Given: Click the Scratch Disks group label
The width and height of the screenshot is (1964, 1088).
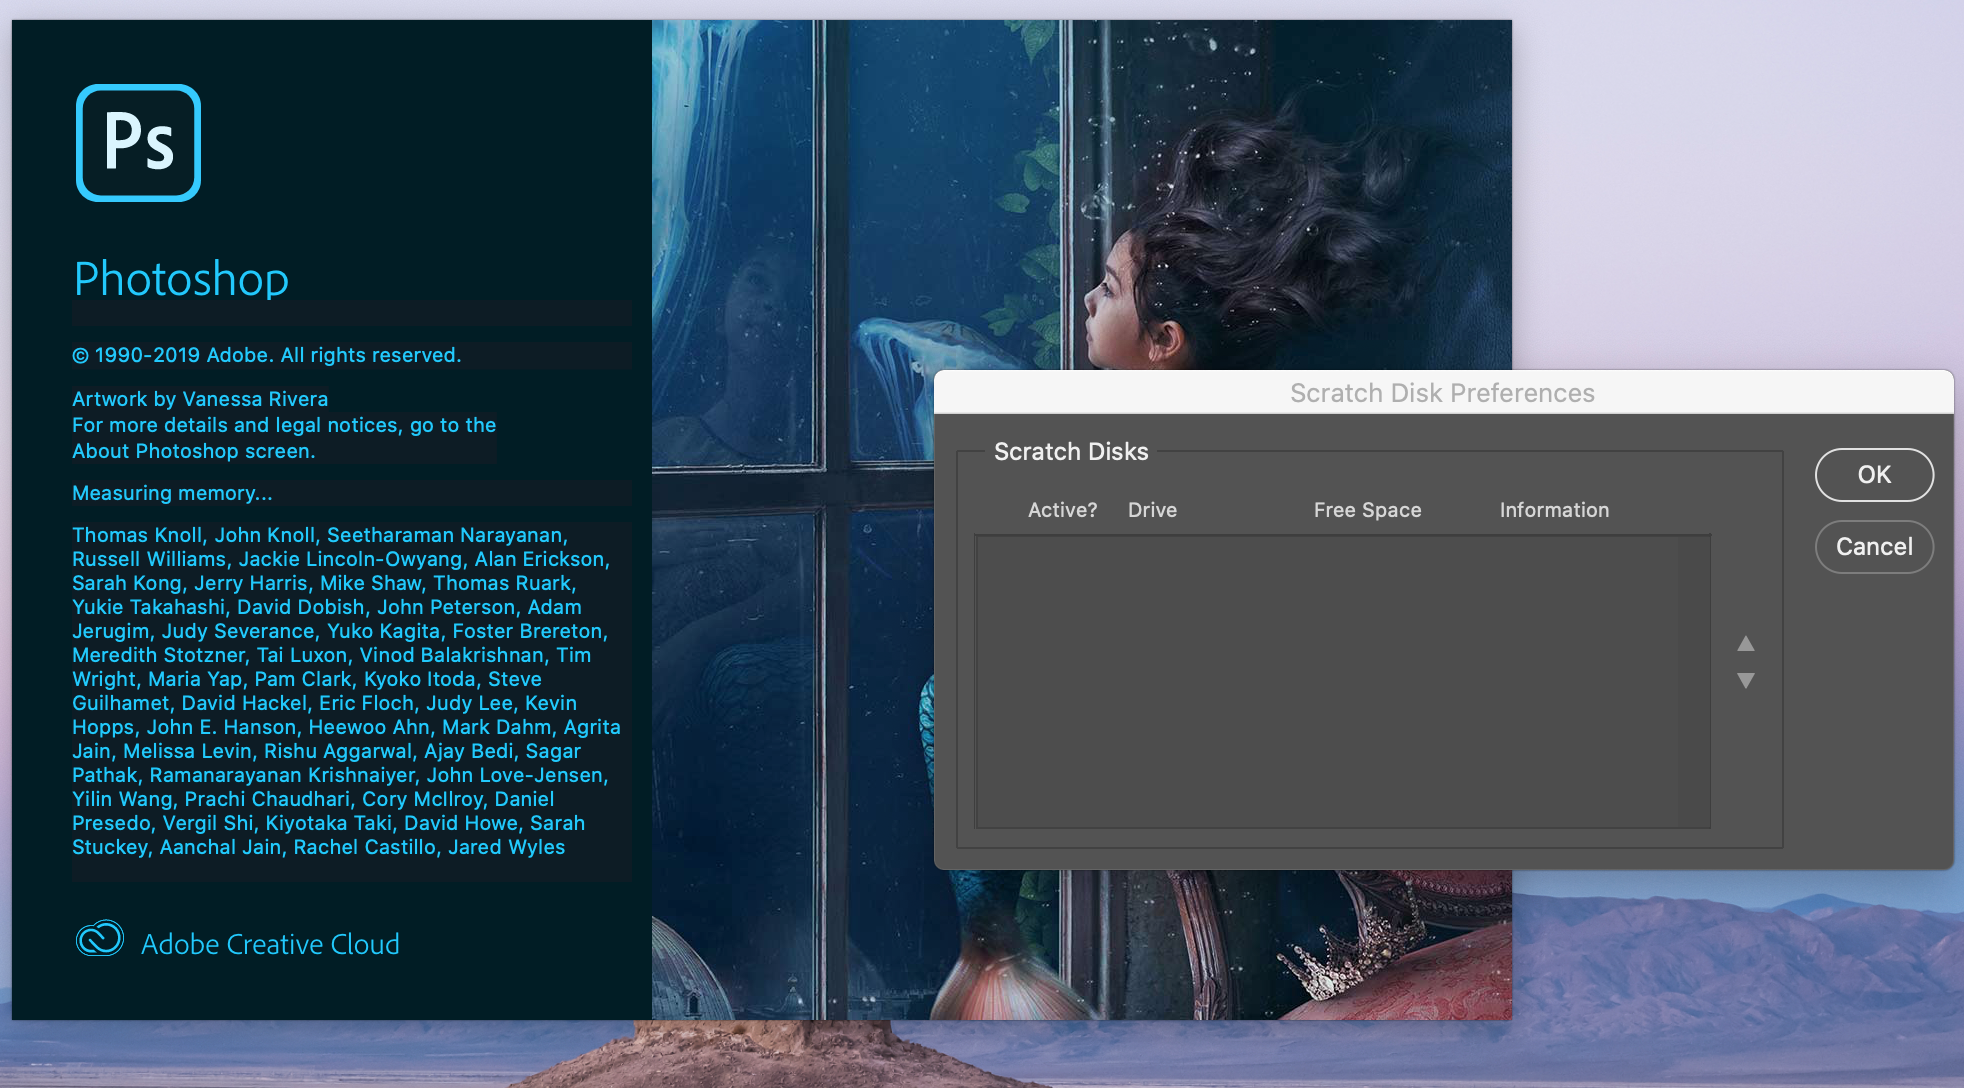Looking at the screenshot, I should [x=1070, y=451].
